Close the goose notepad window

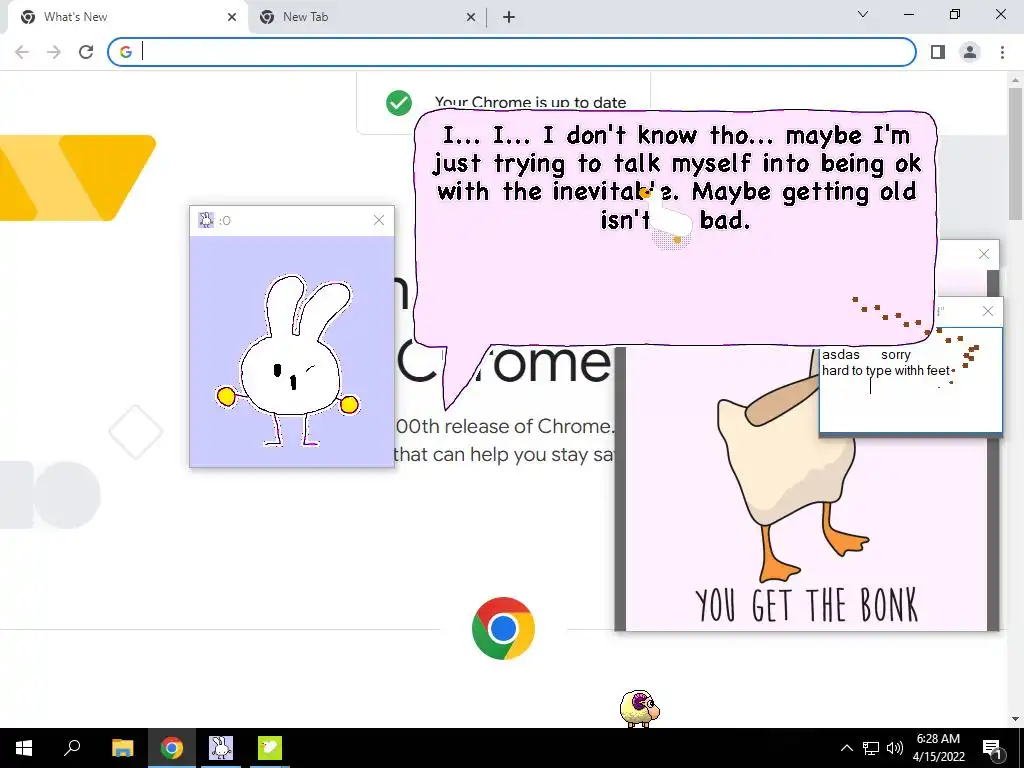987,312
